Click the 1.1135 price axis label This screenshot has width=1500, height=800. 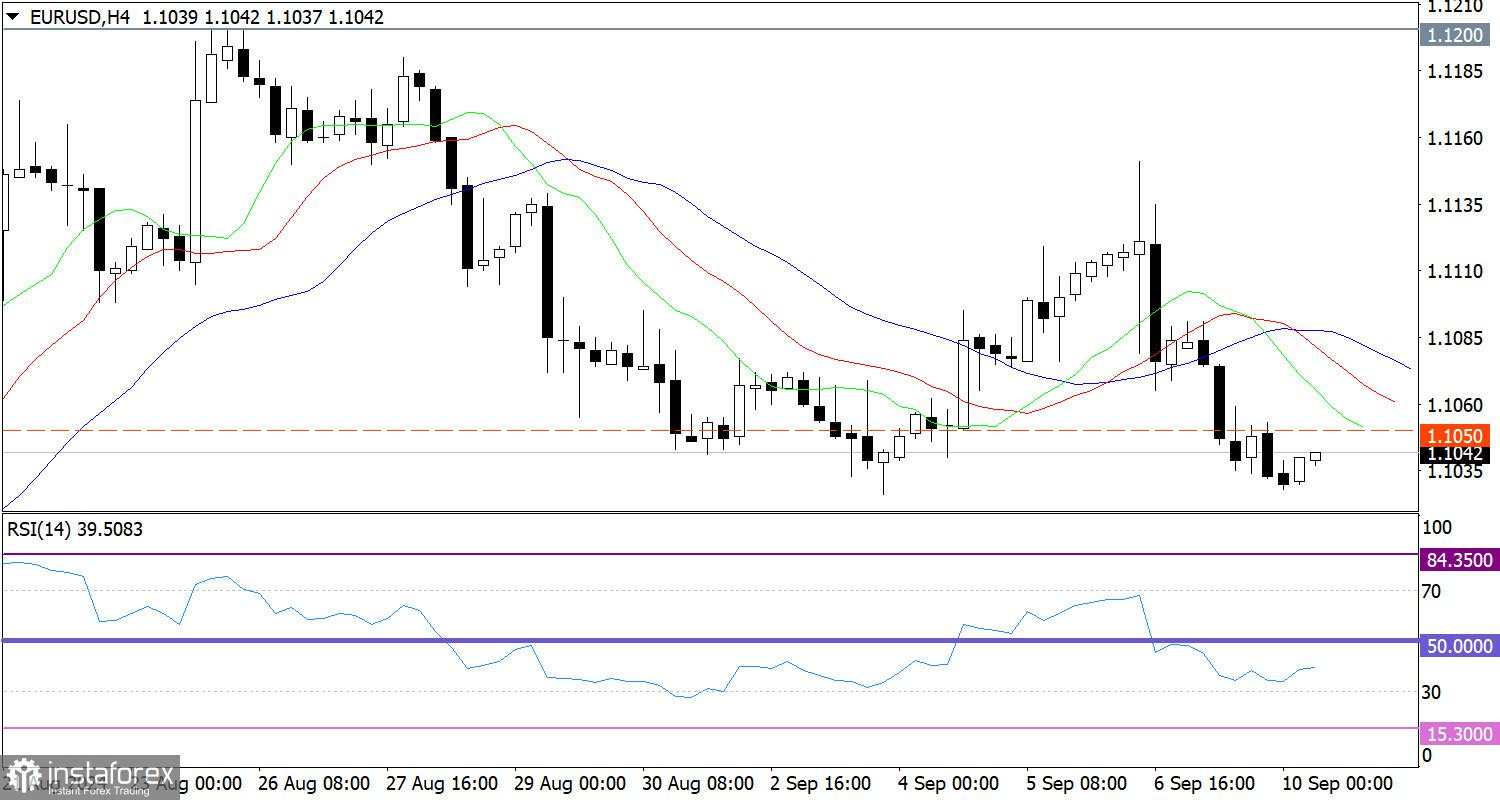coord(1455,205)
